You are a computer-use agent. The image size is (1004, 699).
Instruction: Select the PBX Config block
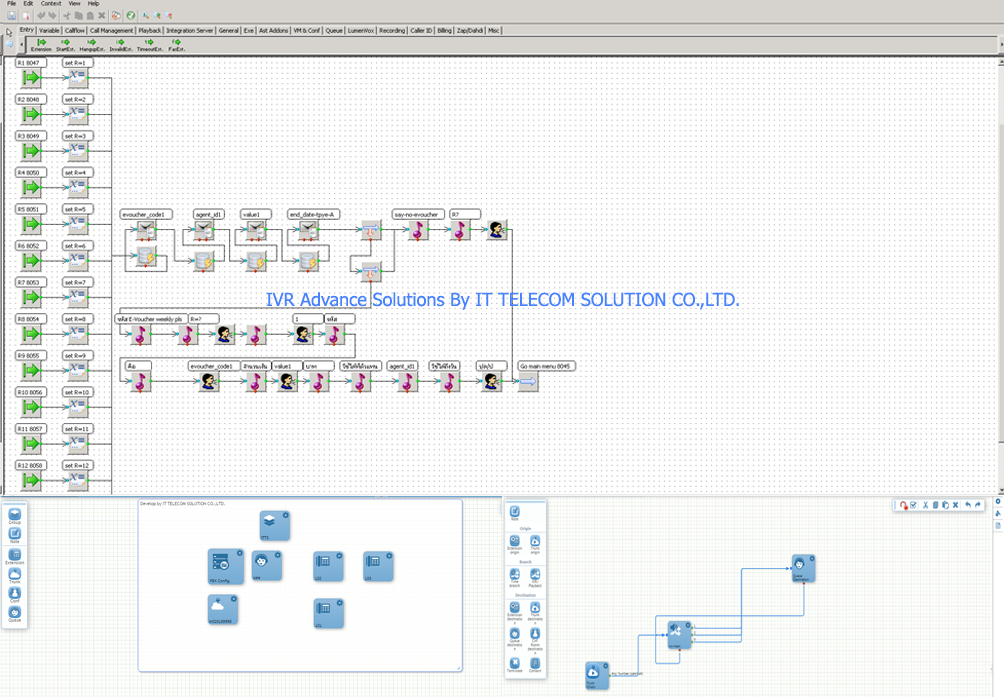pos(225,566)
